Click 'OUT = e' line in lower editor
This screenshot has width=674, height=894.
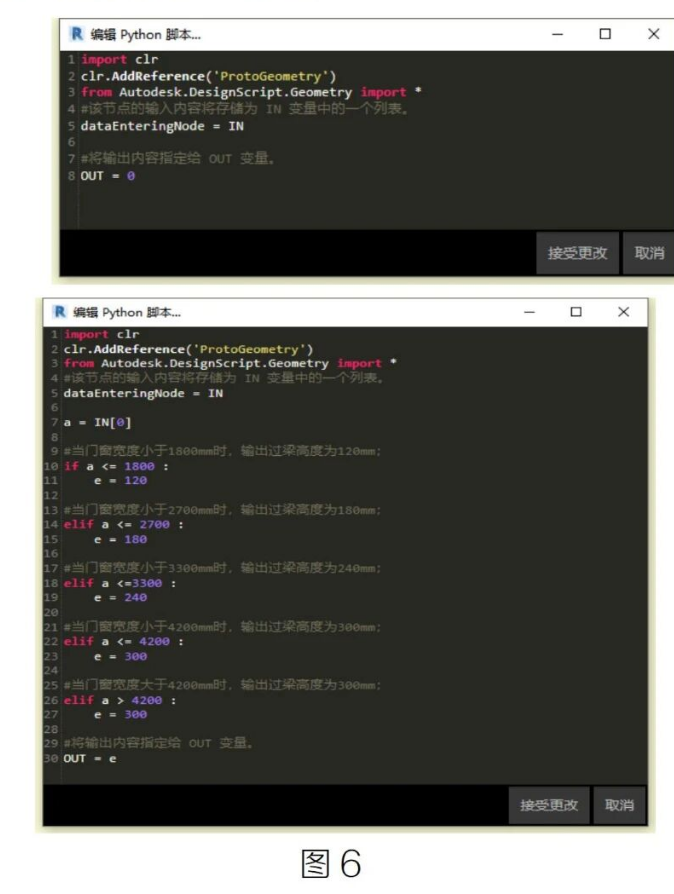90,759
